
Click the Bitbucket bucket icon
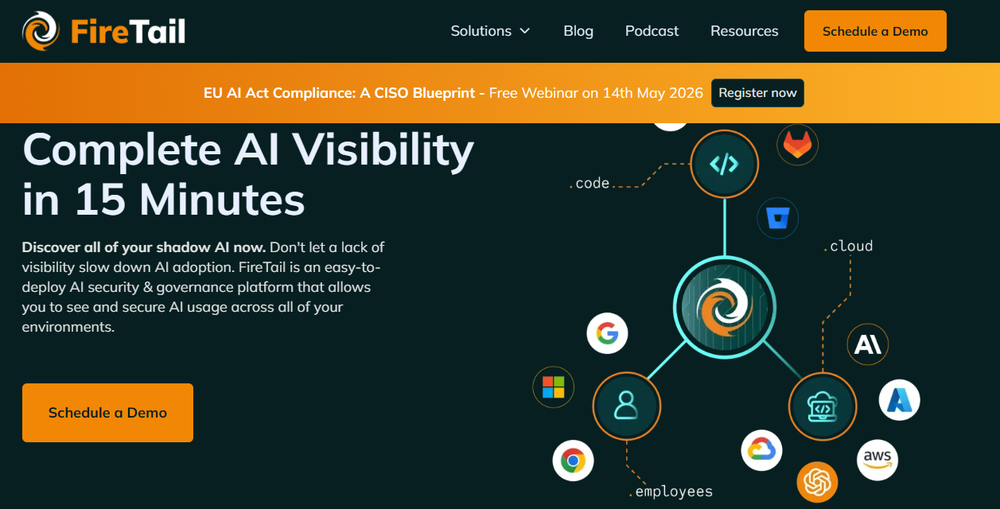777,218
